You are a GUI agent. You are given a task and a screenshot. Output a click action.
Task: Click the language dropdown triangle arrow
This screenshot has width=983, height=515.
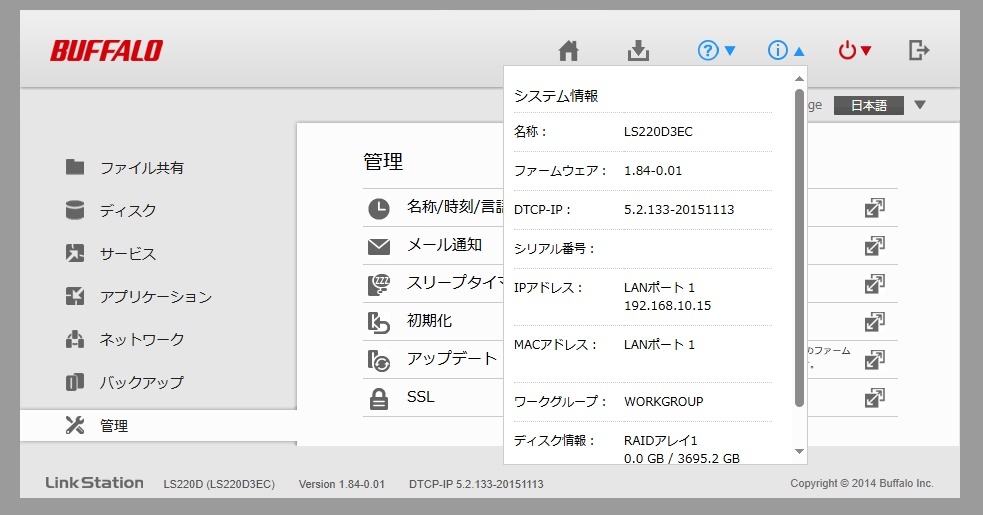point(920,105)
